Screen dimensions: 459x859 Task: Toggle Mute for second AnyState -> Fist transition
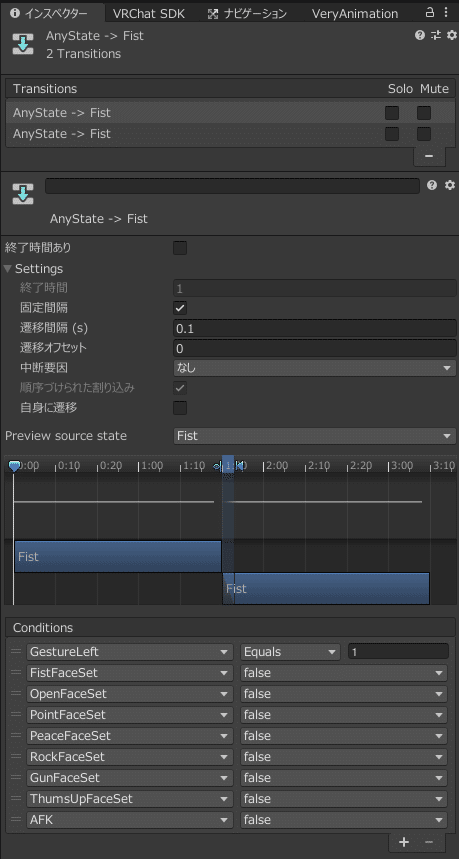[x=424, y=134]
